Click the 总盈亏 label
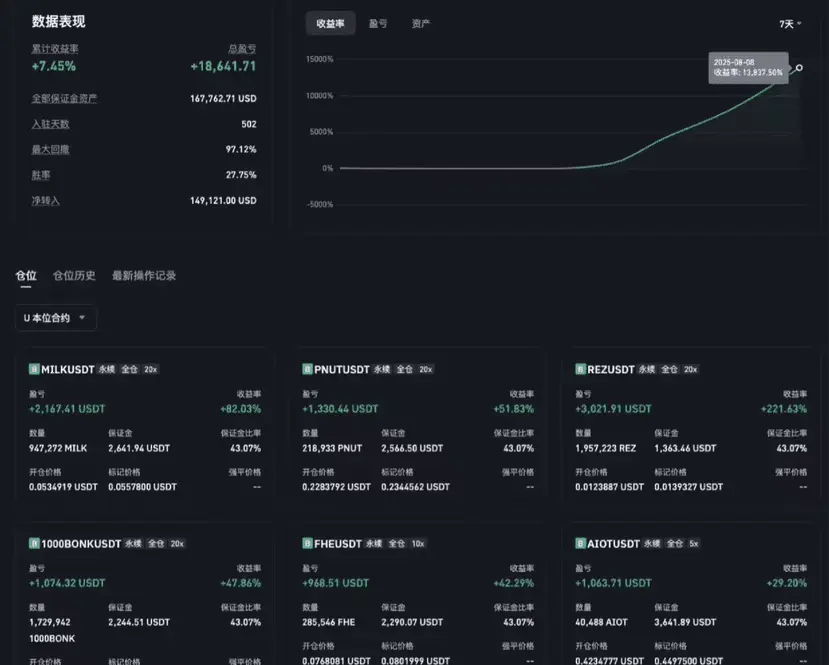 click(242, 49)
